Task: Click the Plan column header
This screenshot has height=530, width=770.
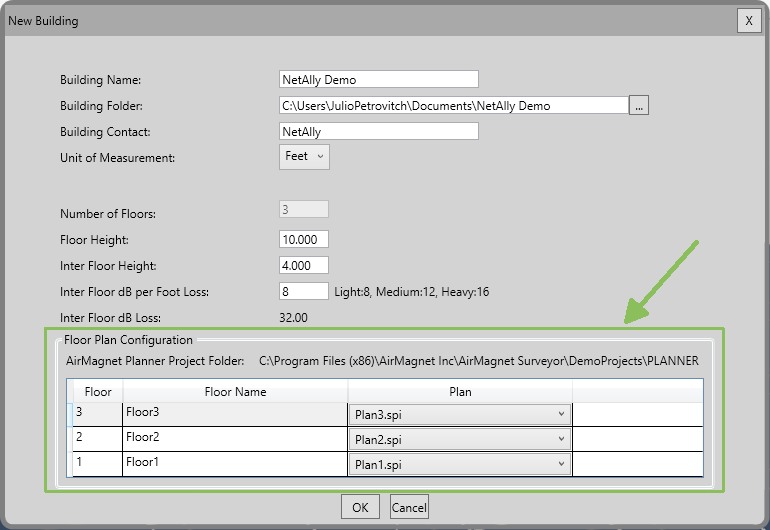Action: (x=460, y=391)
